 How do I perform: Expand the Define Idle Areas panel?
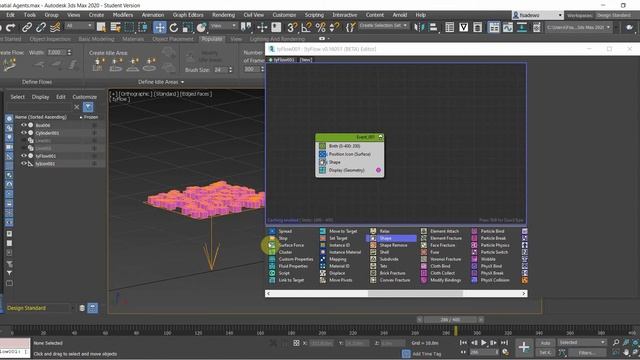coord(161,82)
